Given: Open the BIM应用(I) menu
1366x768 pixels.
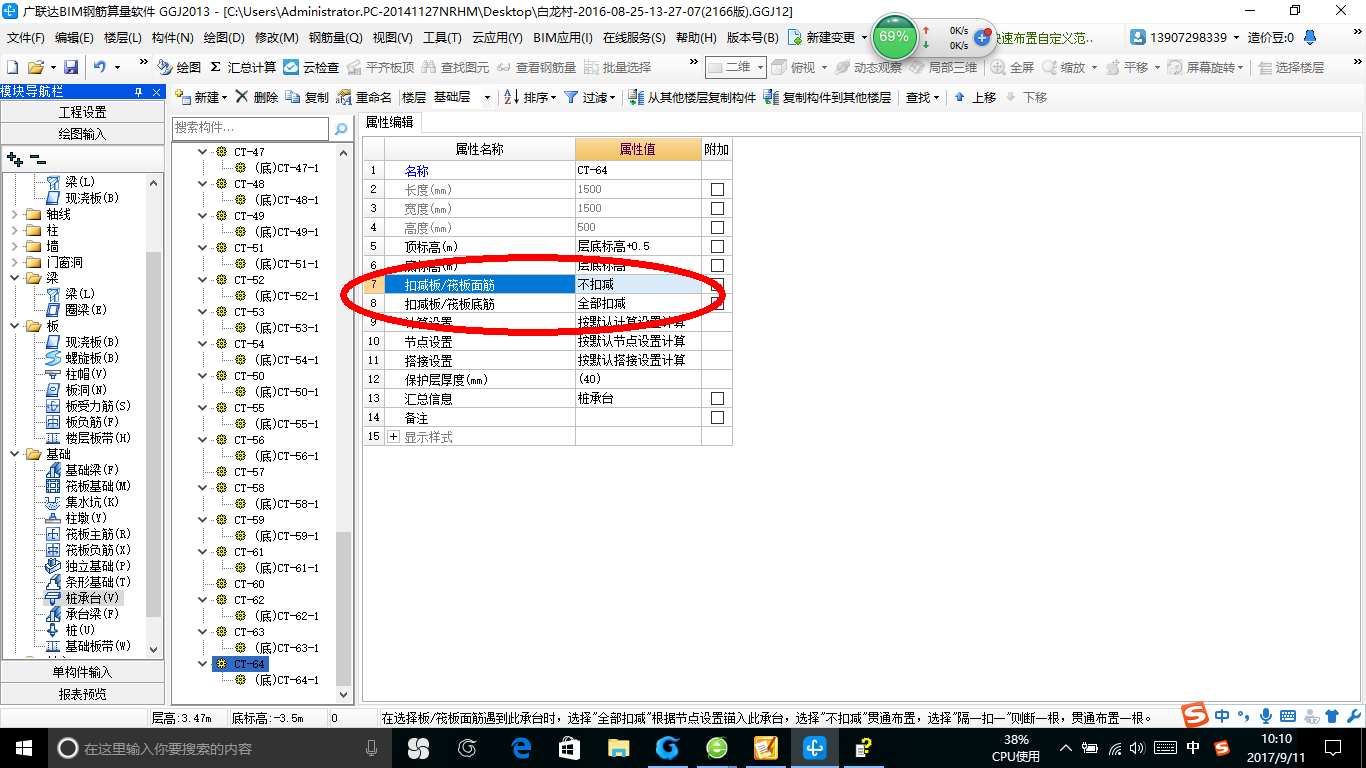Looking at the screenshot, I should [x=563, y=37].
